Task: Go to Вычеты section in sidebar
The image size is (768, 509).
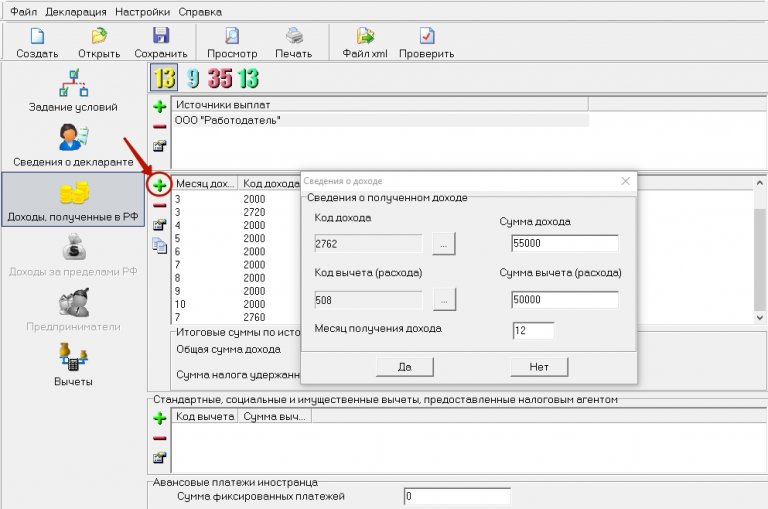Action: coord(73,364)
